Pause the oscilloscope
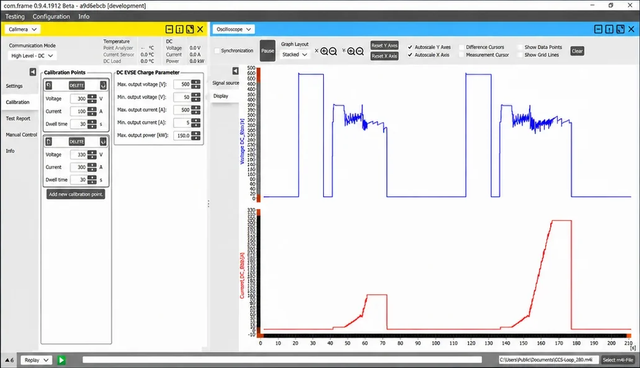 [x=267, y=51]
